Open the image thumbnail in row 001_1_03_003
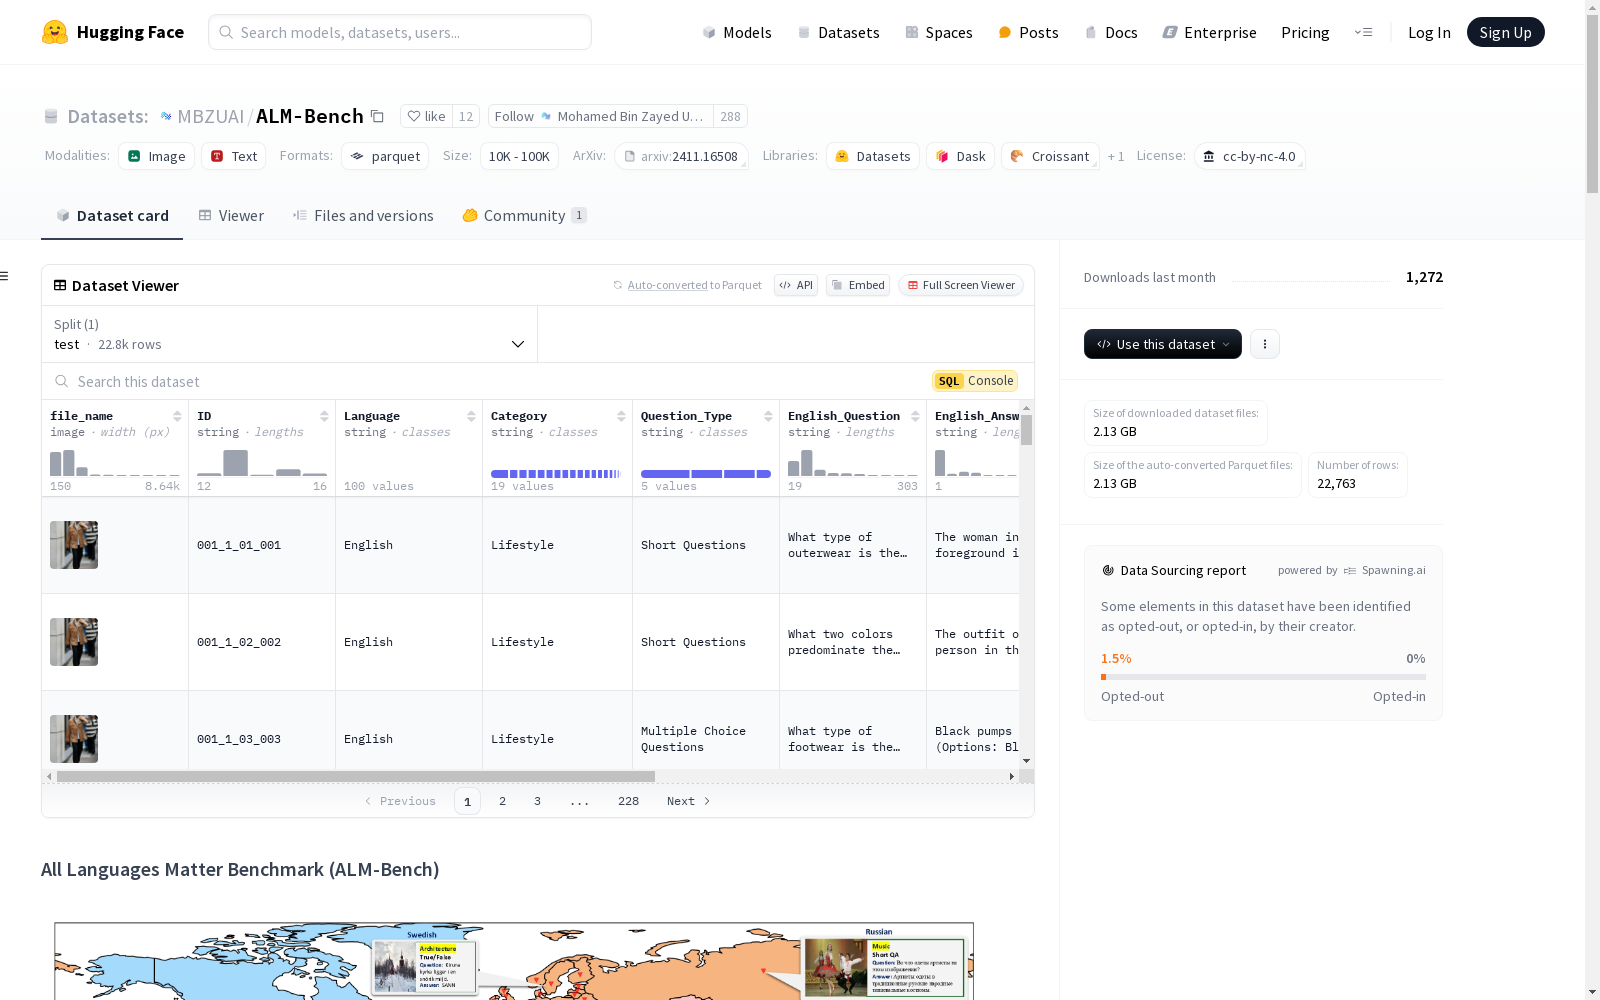The height and width of the screenshot is (1000, 1600). point(74,739)
